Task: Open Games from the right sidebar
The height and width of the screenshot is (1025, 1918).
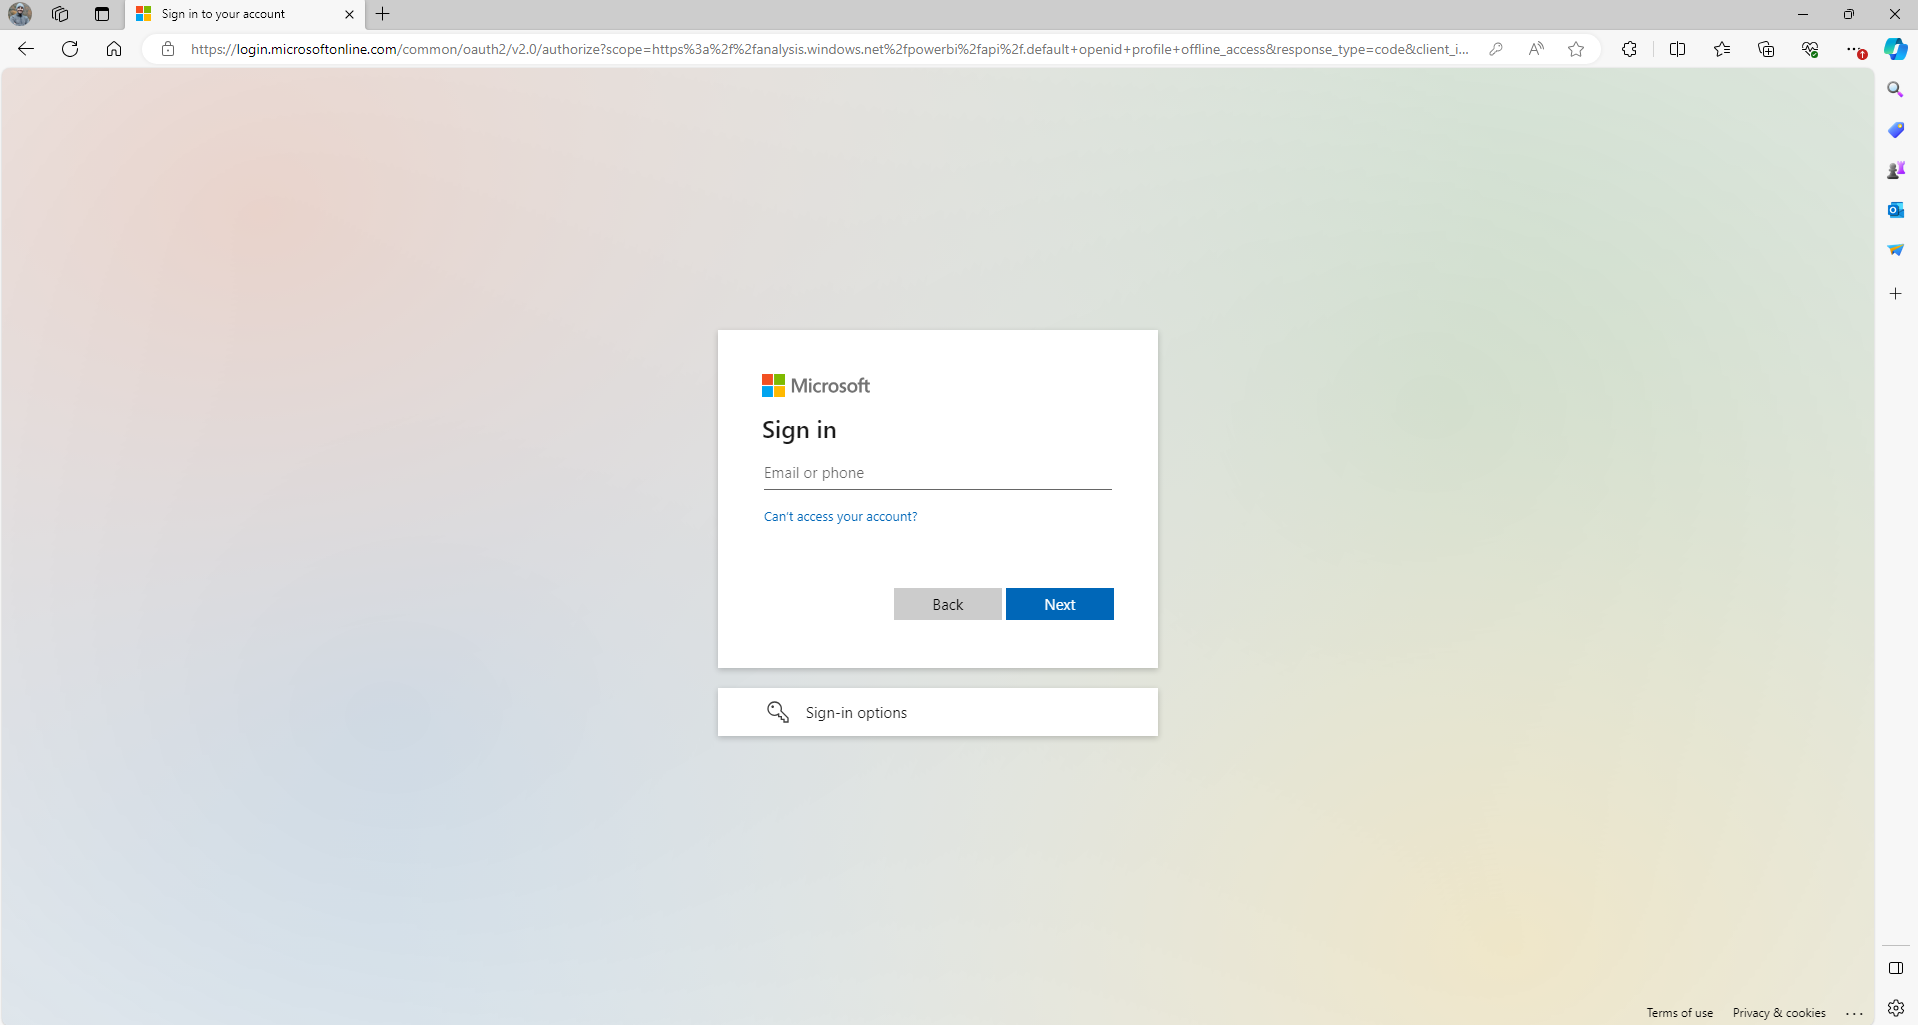Action: 1895,169
